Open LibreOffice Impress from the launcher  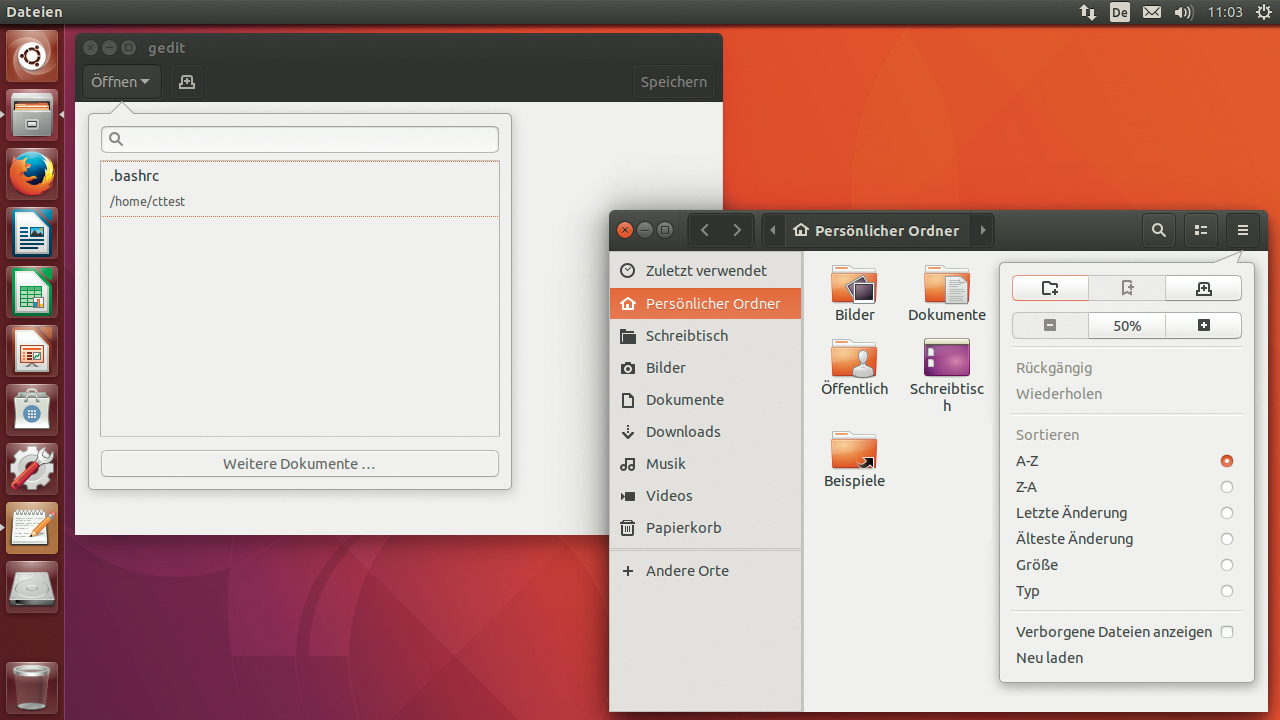[x=33, y=352]
